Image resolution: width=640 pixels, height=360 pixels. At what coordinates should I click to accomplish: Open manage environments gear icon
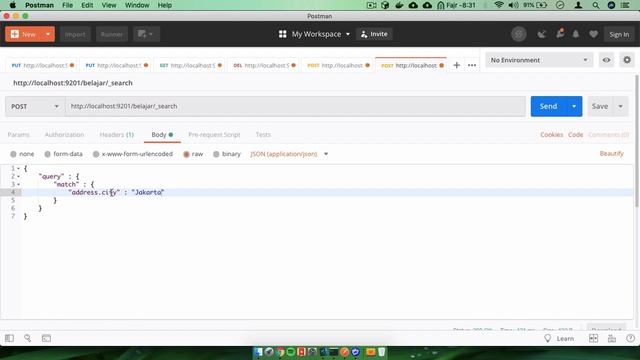point(627,60)
